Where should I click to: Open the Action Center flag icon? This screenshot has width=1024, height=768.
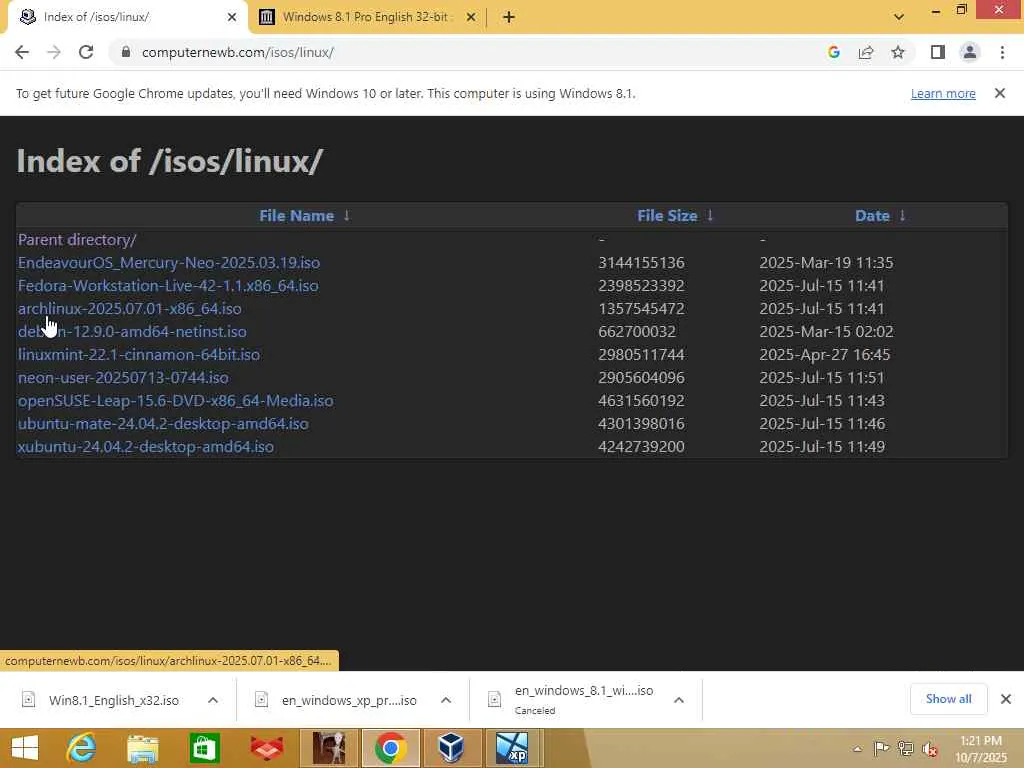(x=880, y=748)
